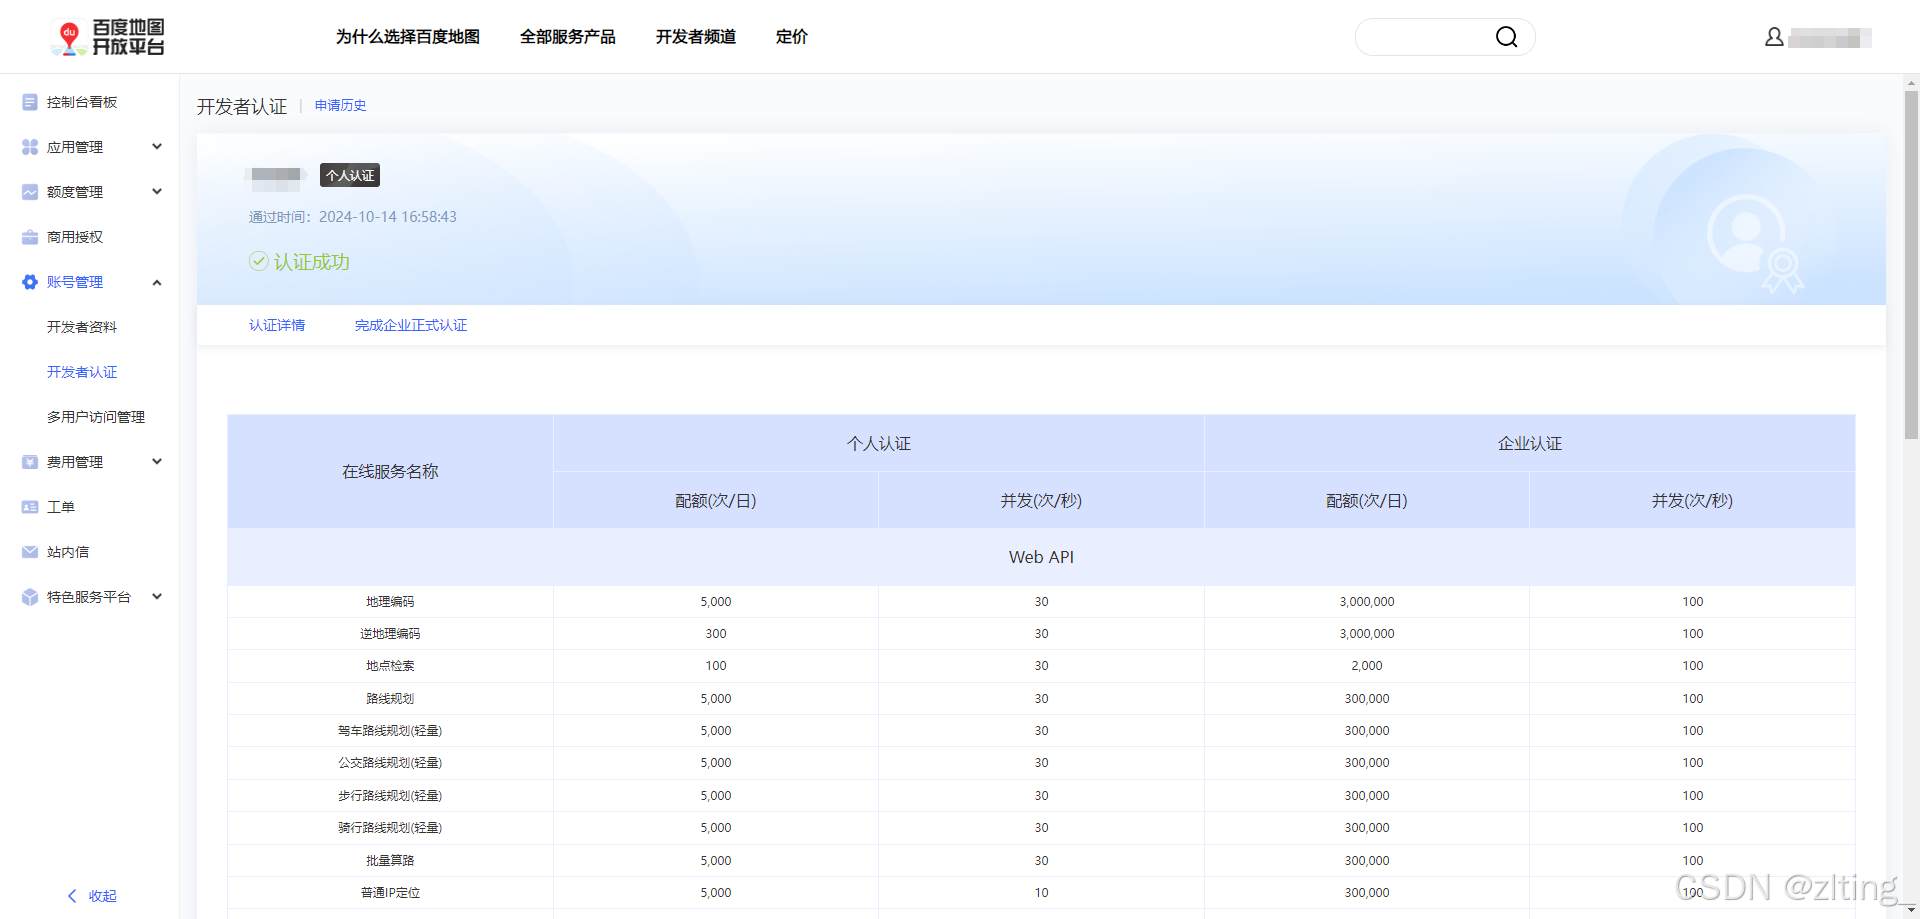The image size is (1920, 919).
Task: Open the user account avatar icon
Action: point(1774,37)
